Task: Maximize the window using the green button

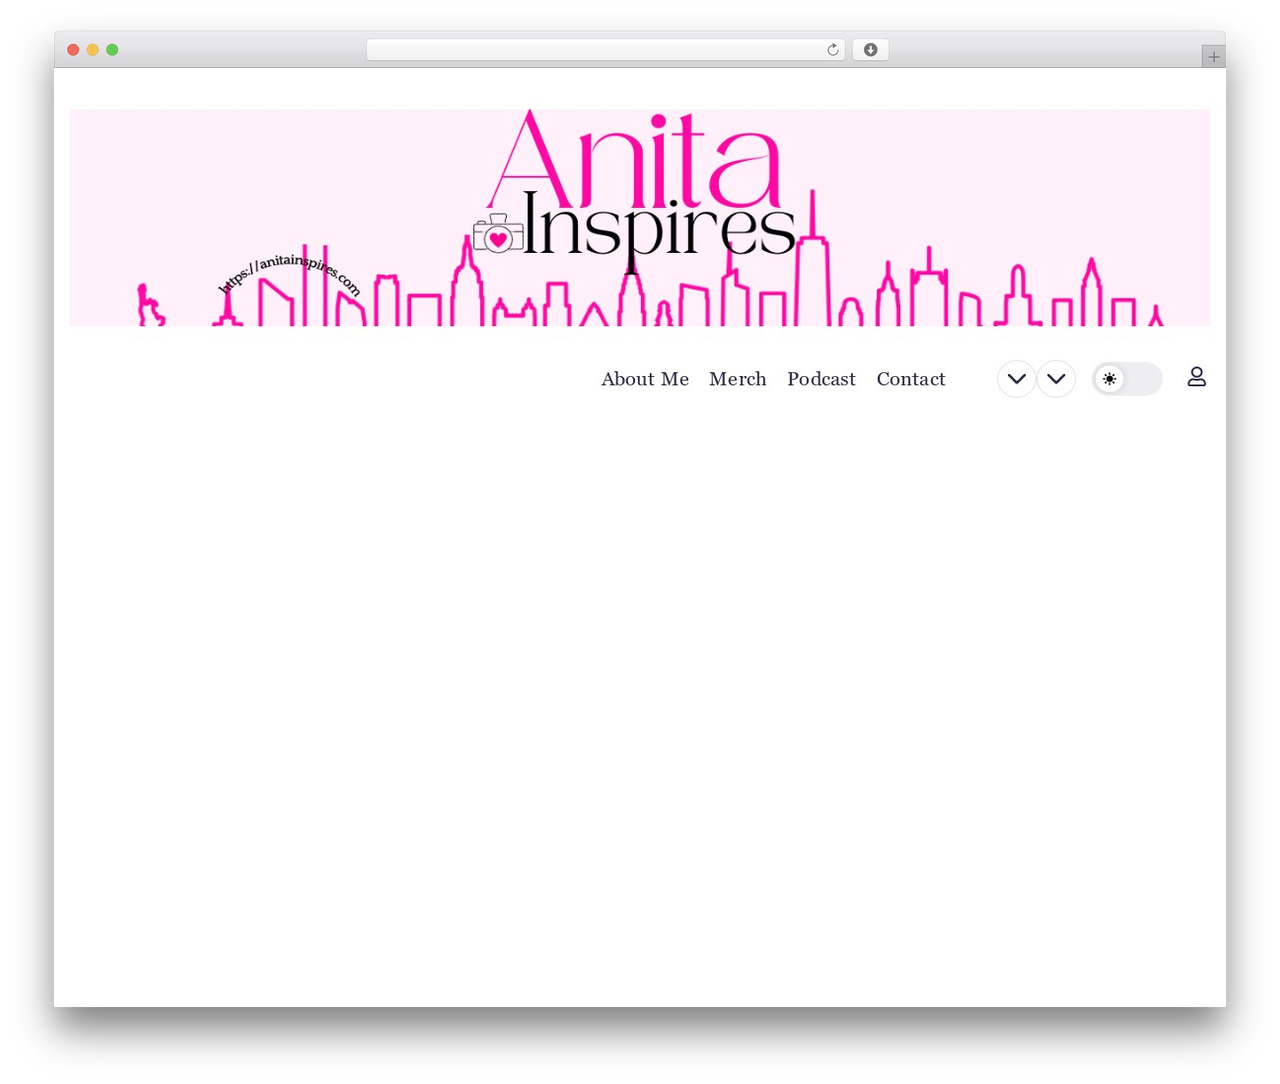Action: 112,50
